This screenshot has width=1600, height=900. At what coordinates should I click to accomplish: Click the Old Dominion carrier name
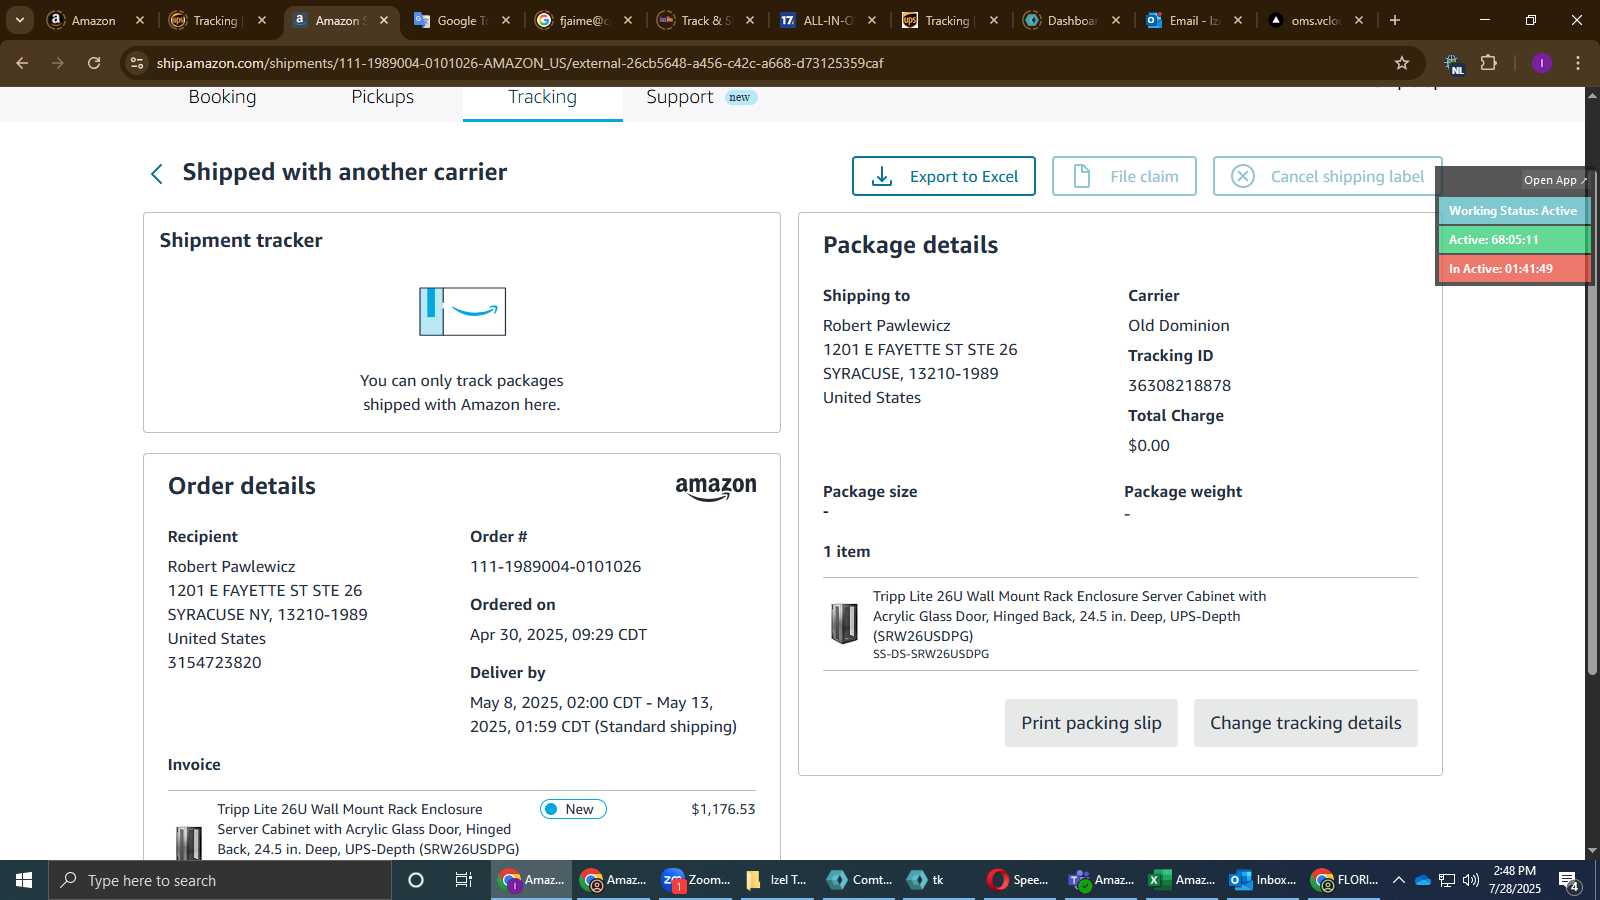[1178, 326]
